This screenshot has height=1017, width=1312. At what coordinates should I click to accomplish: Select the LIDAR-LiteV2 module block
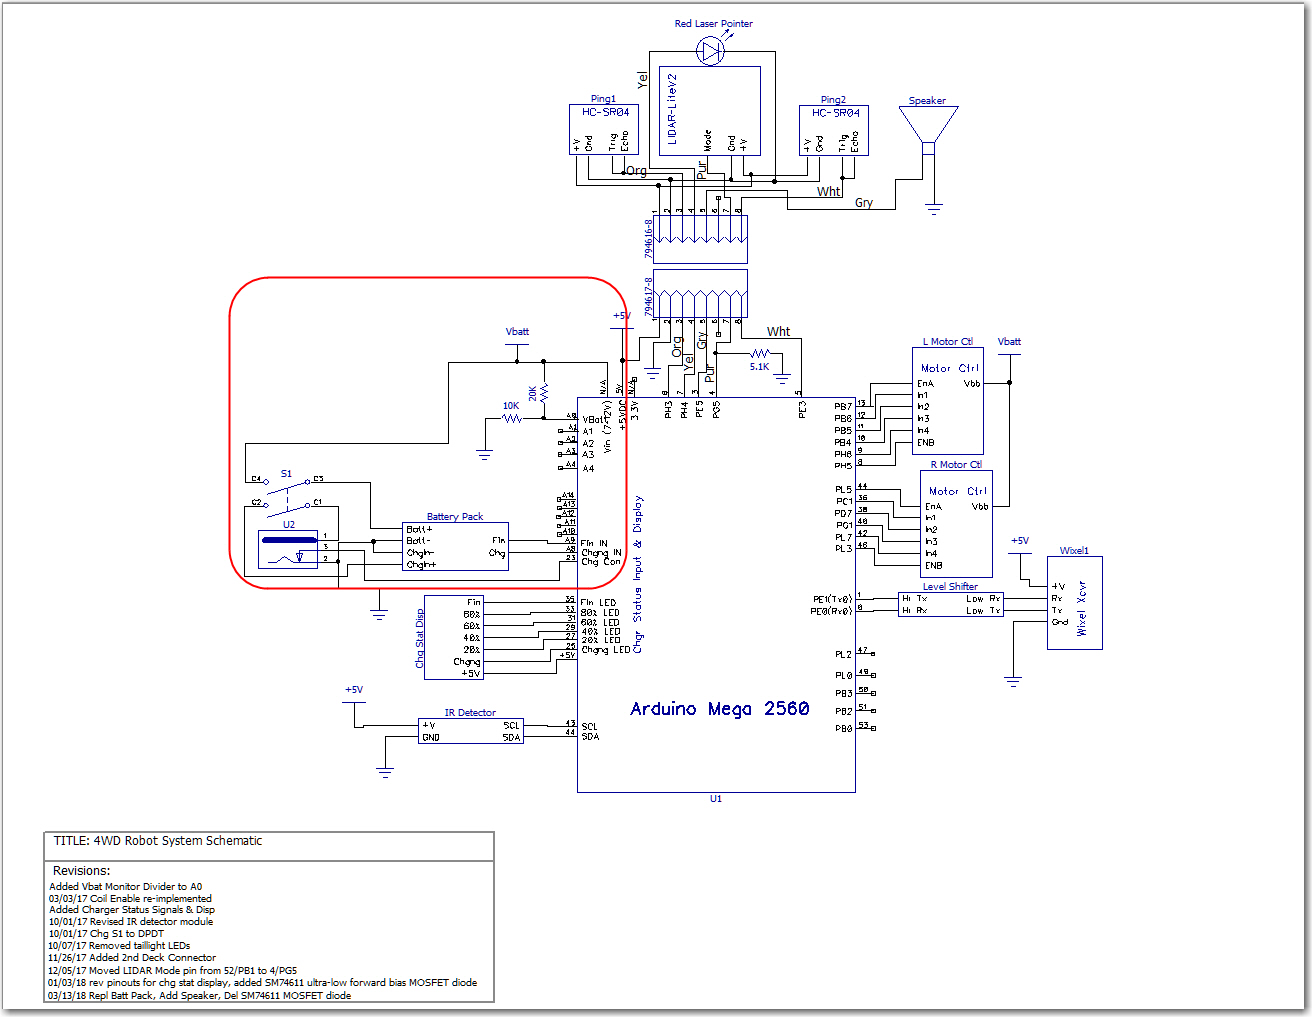click(710, 110)
